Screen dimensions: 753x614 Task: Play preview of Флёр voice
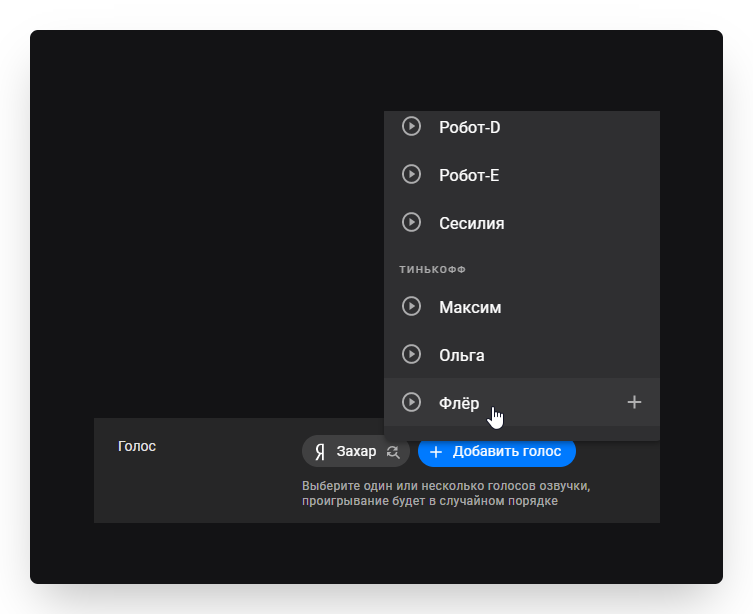pyautogui.click(x=411, y=402)
